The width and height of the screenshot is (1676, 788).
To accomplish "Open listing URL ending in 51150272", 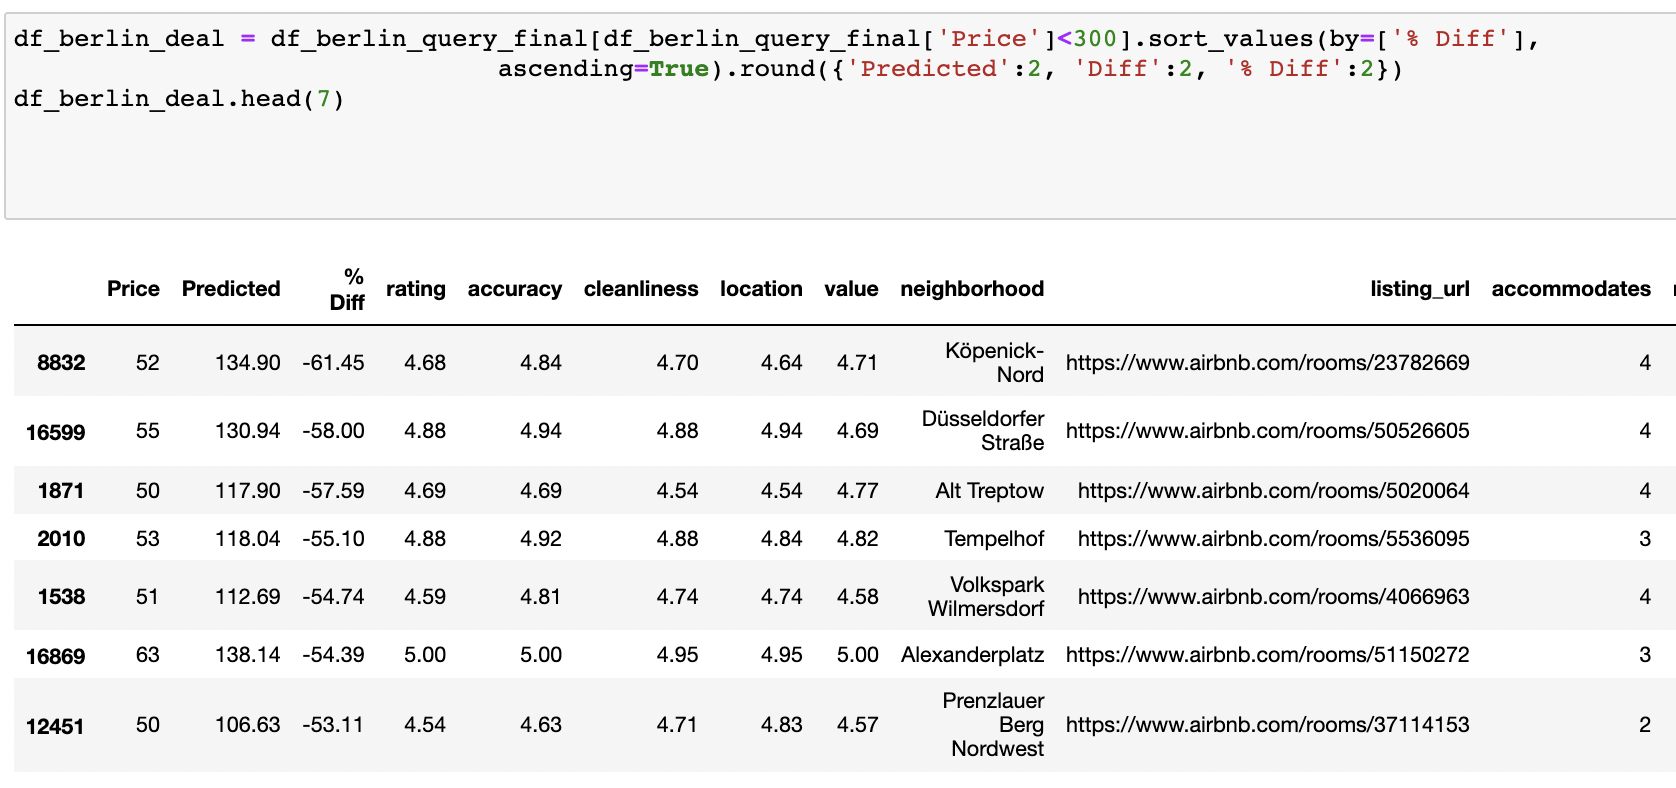I will click(1267, 655).
